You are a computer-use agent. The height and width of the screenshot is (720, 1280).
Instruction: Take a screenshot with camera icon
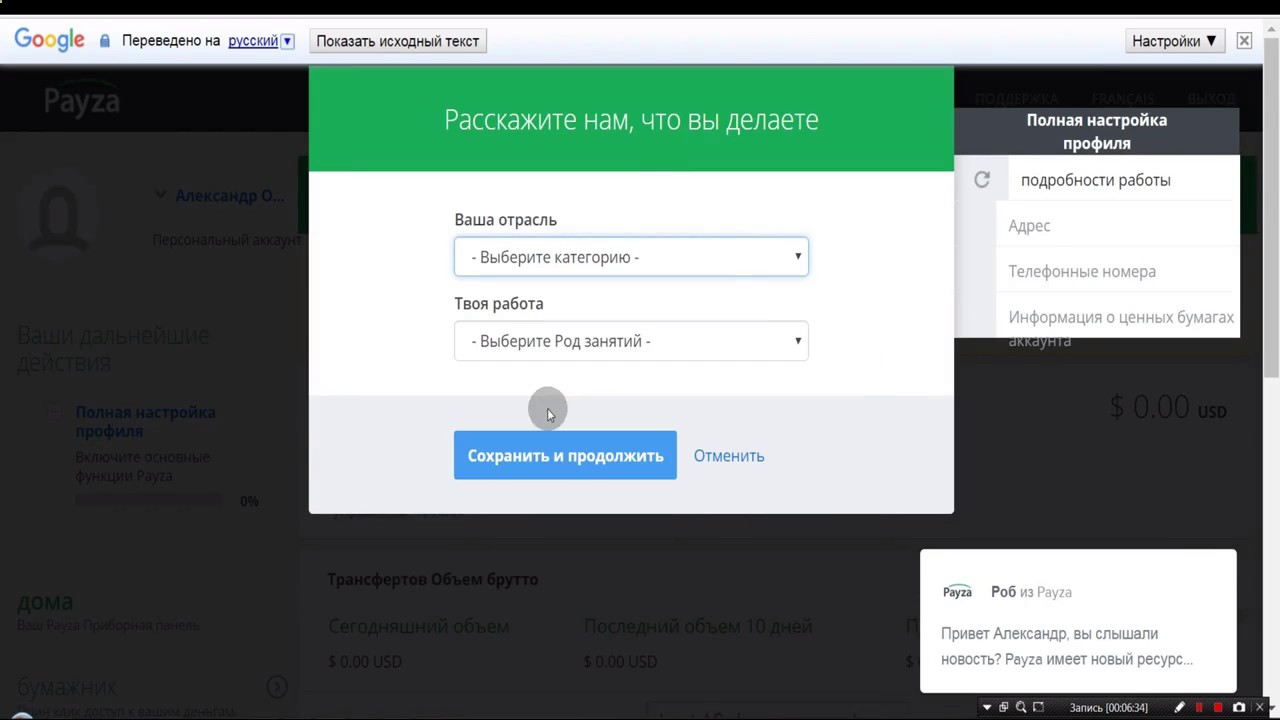(1239, 707)
